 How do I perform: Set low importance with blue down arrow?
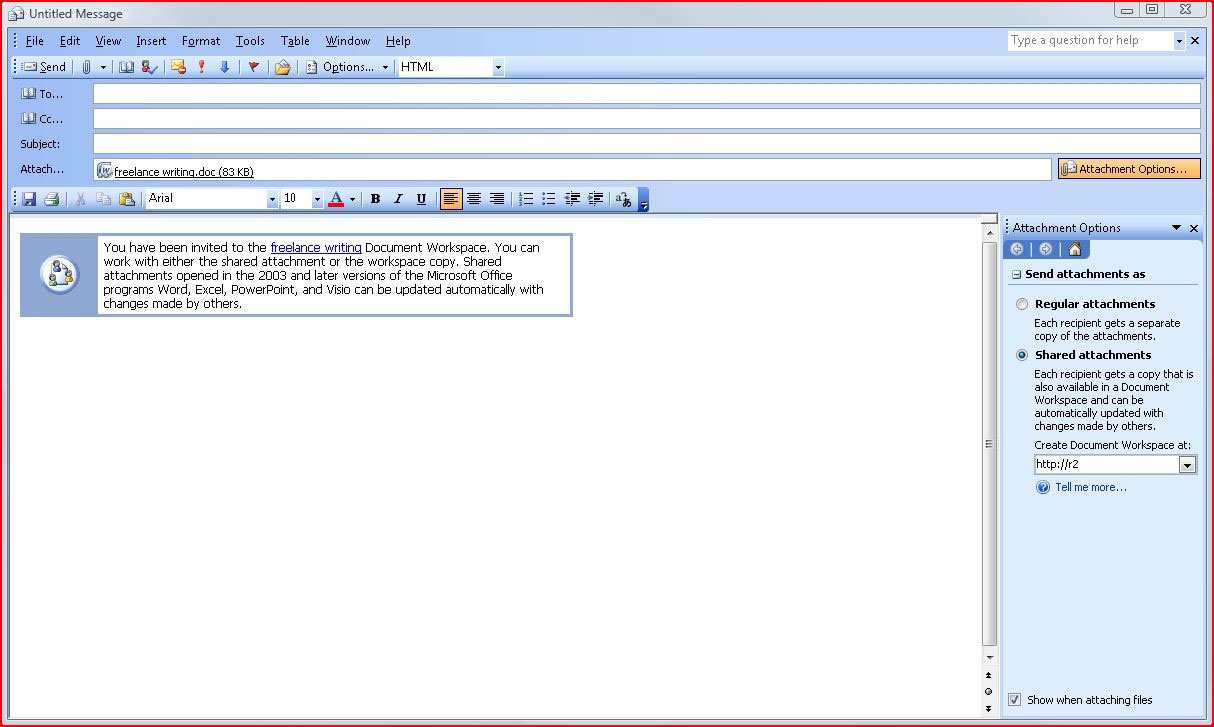click(224, 67)
